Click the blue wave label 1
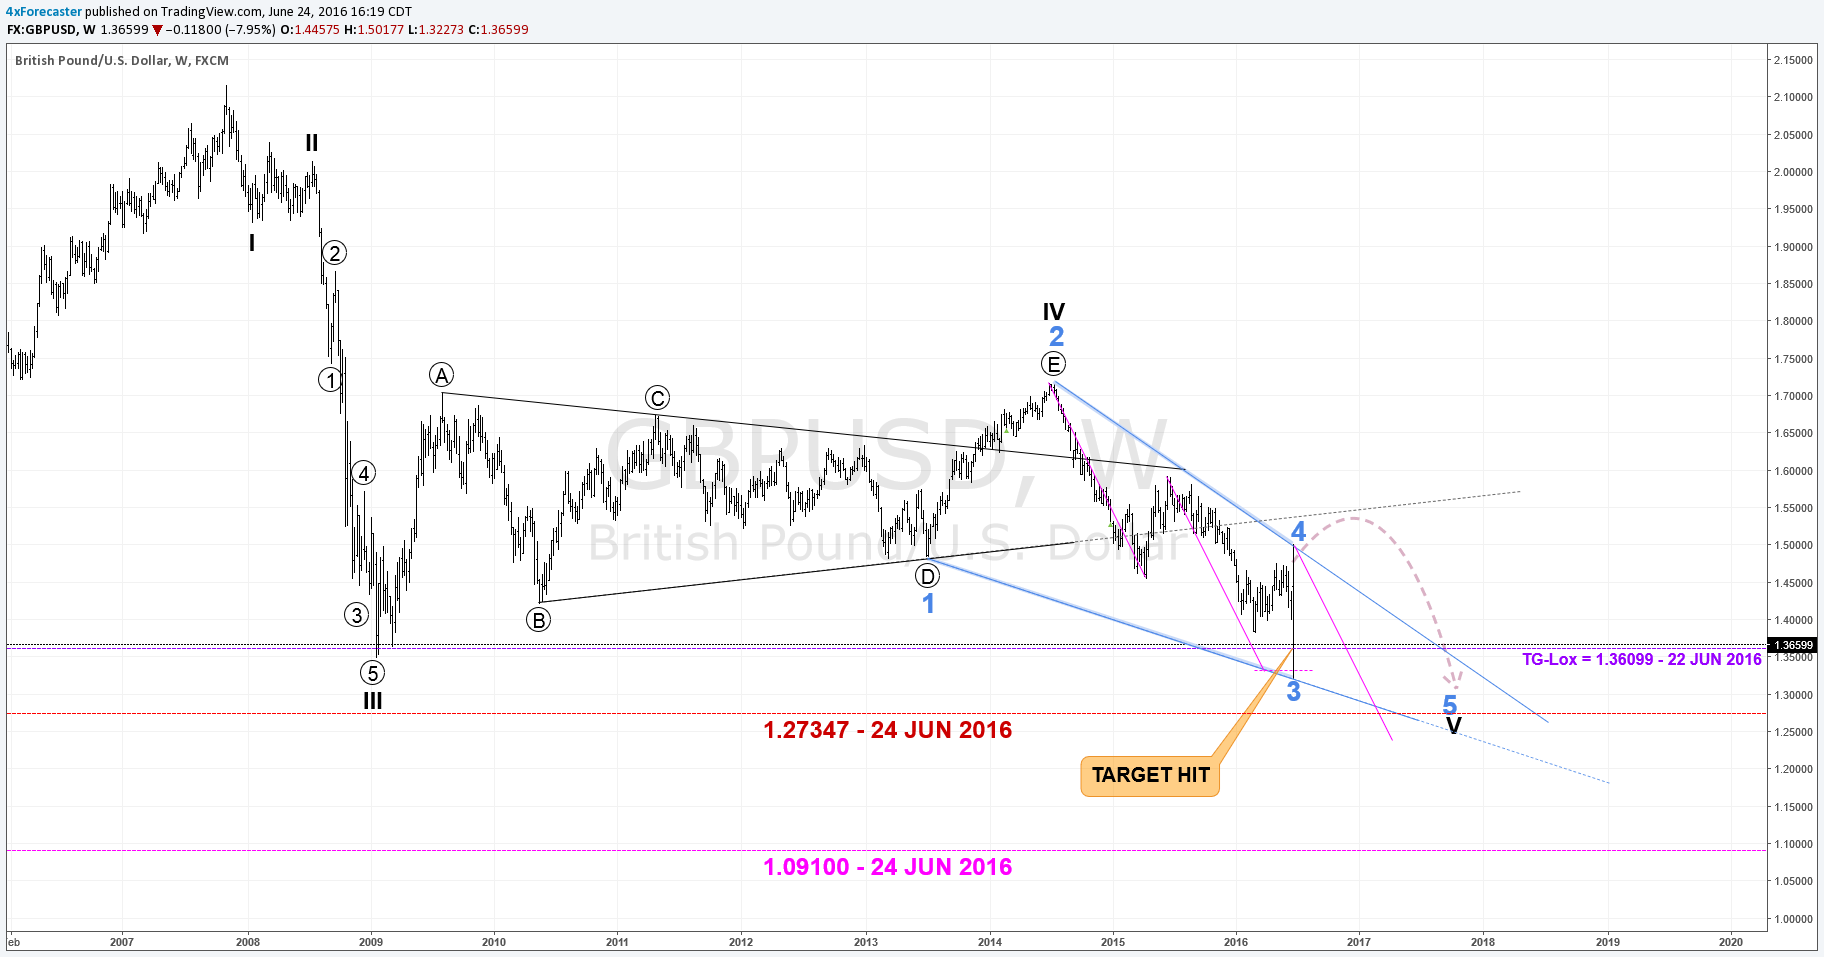The width and height of the screenshot is (1824, 957). pos(928,603)
